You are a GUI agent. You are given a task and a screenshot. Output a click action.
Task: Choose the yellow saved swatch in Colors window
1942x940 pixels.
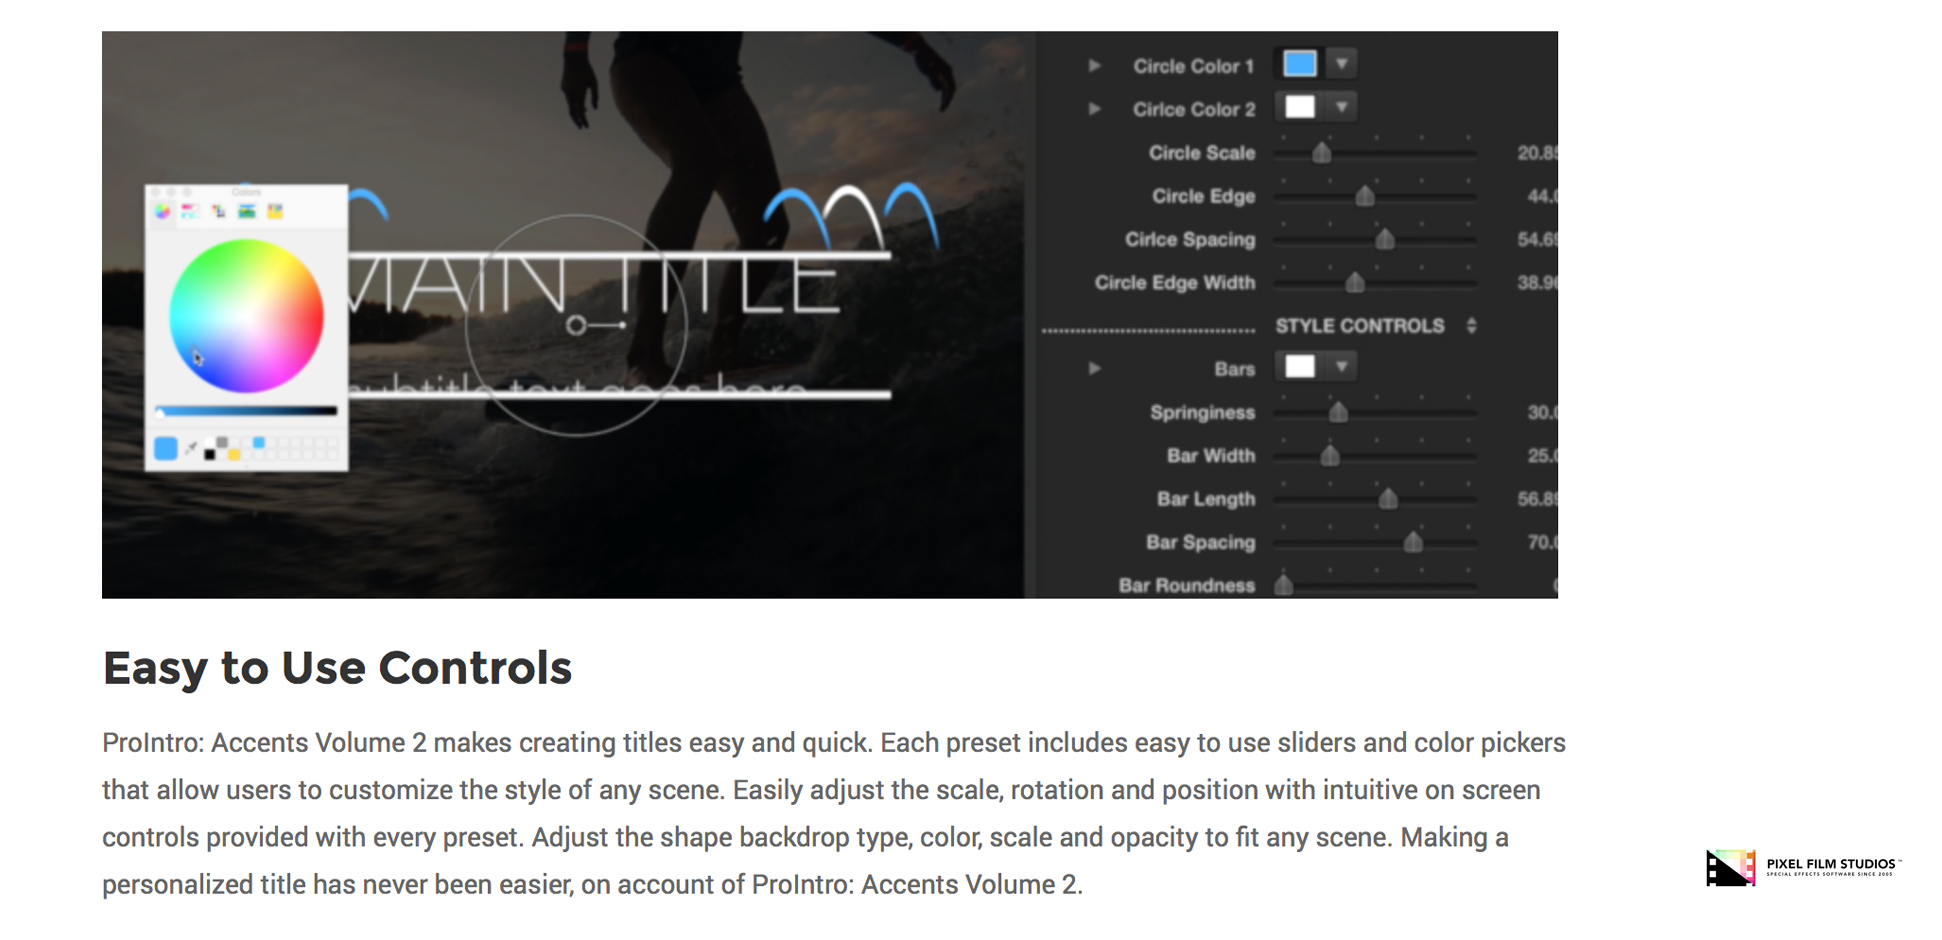click(234, 455)
